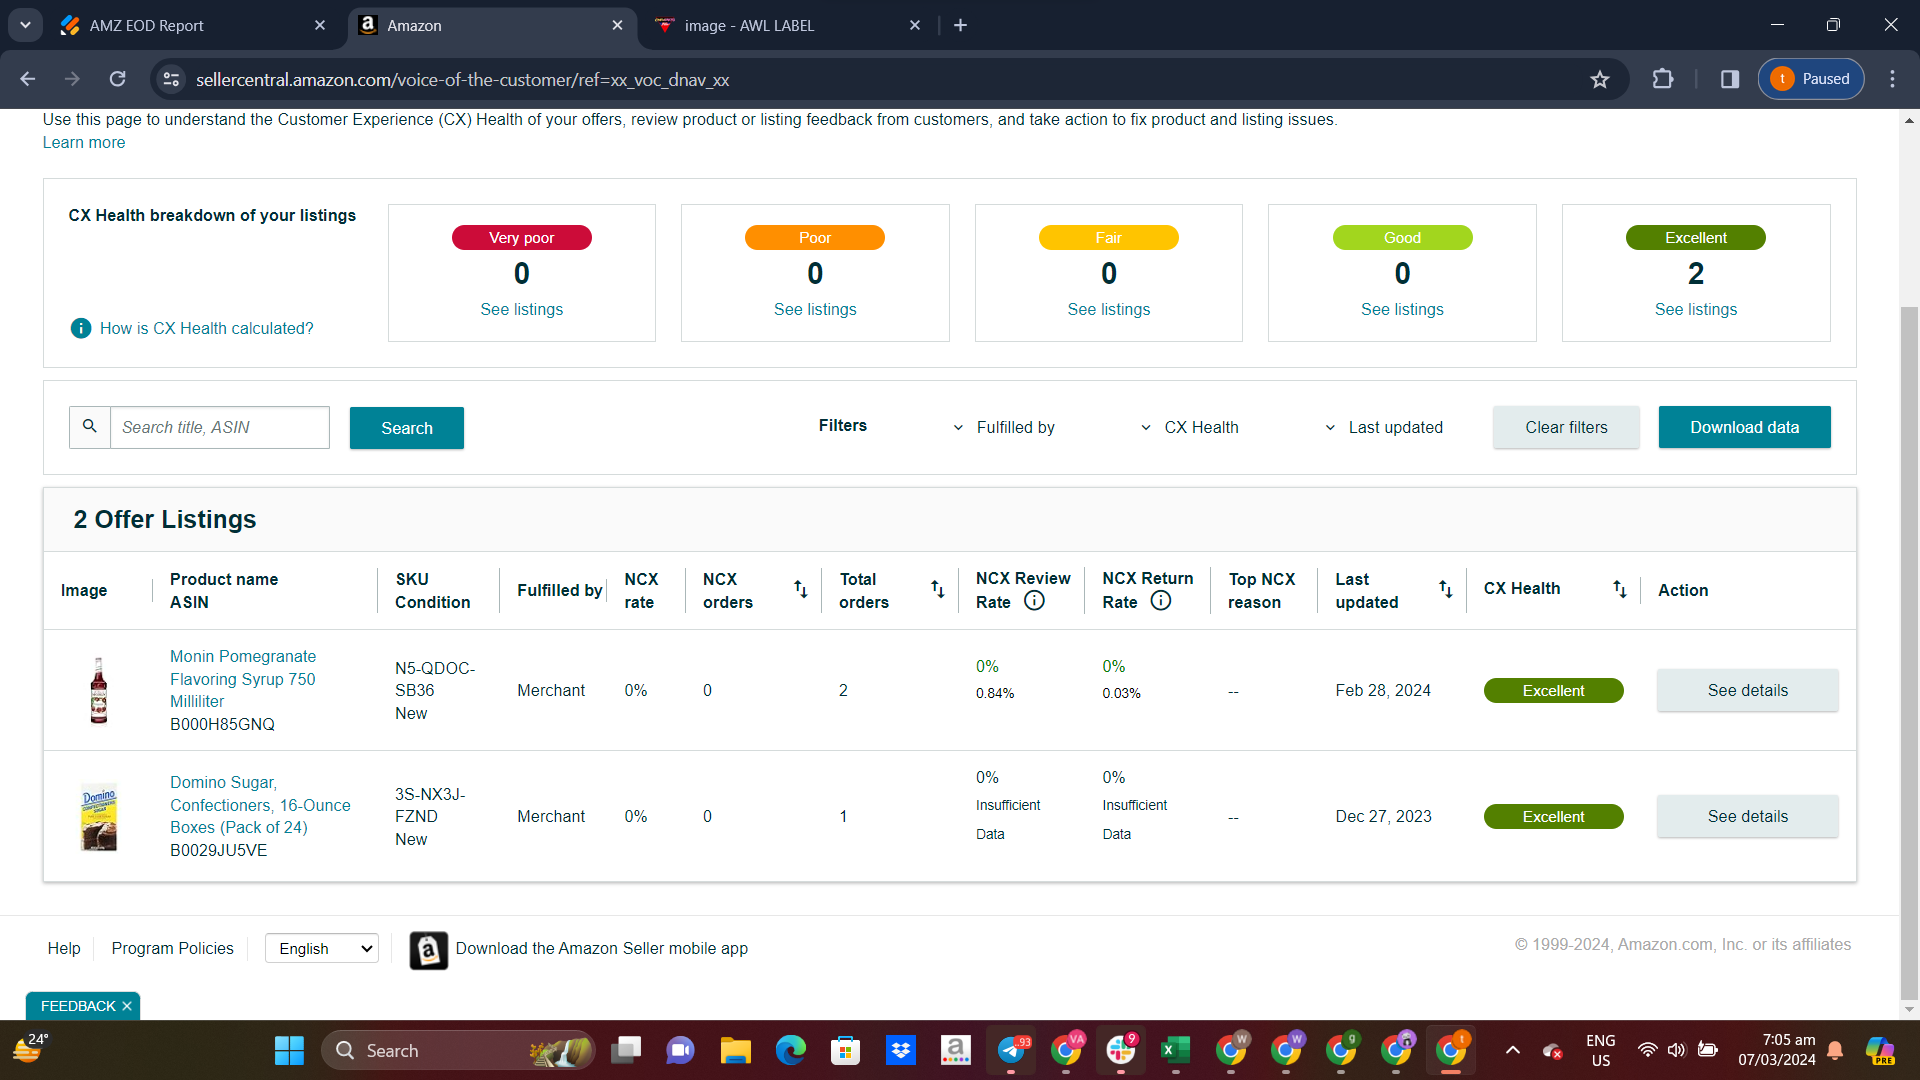Viewport: 1920px width, 1080px height.
Task: Open Dropbox from the taskbar
Action: pos(900,1050)
